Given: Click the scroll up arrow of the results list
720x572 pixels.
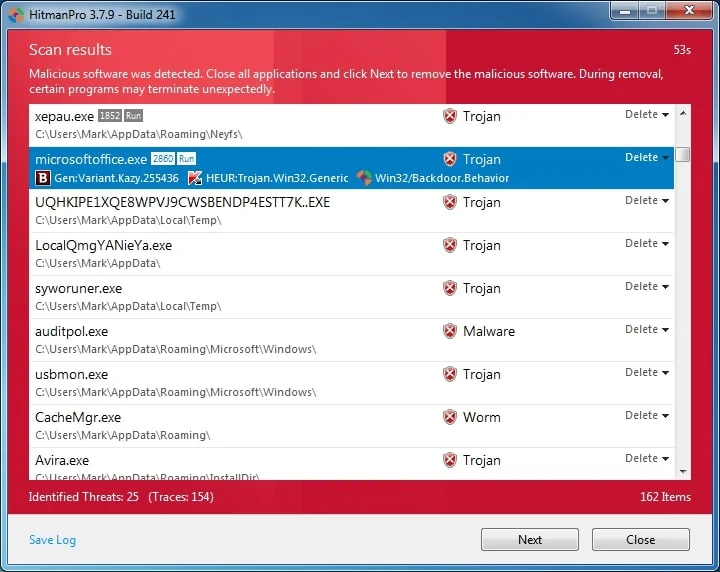Looking at the screenshot, I should [x=683, y=113].
